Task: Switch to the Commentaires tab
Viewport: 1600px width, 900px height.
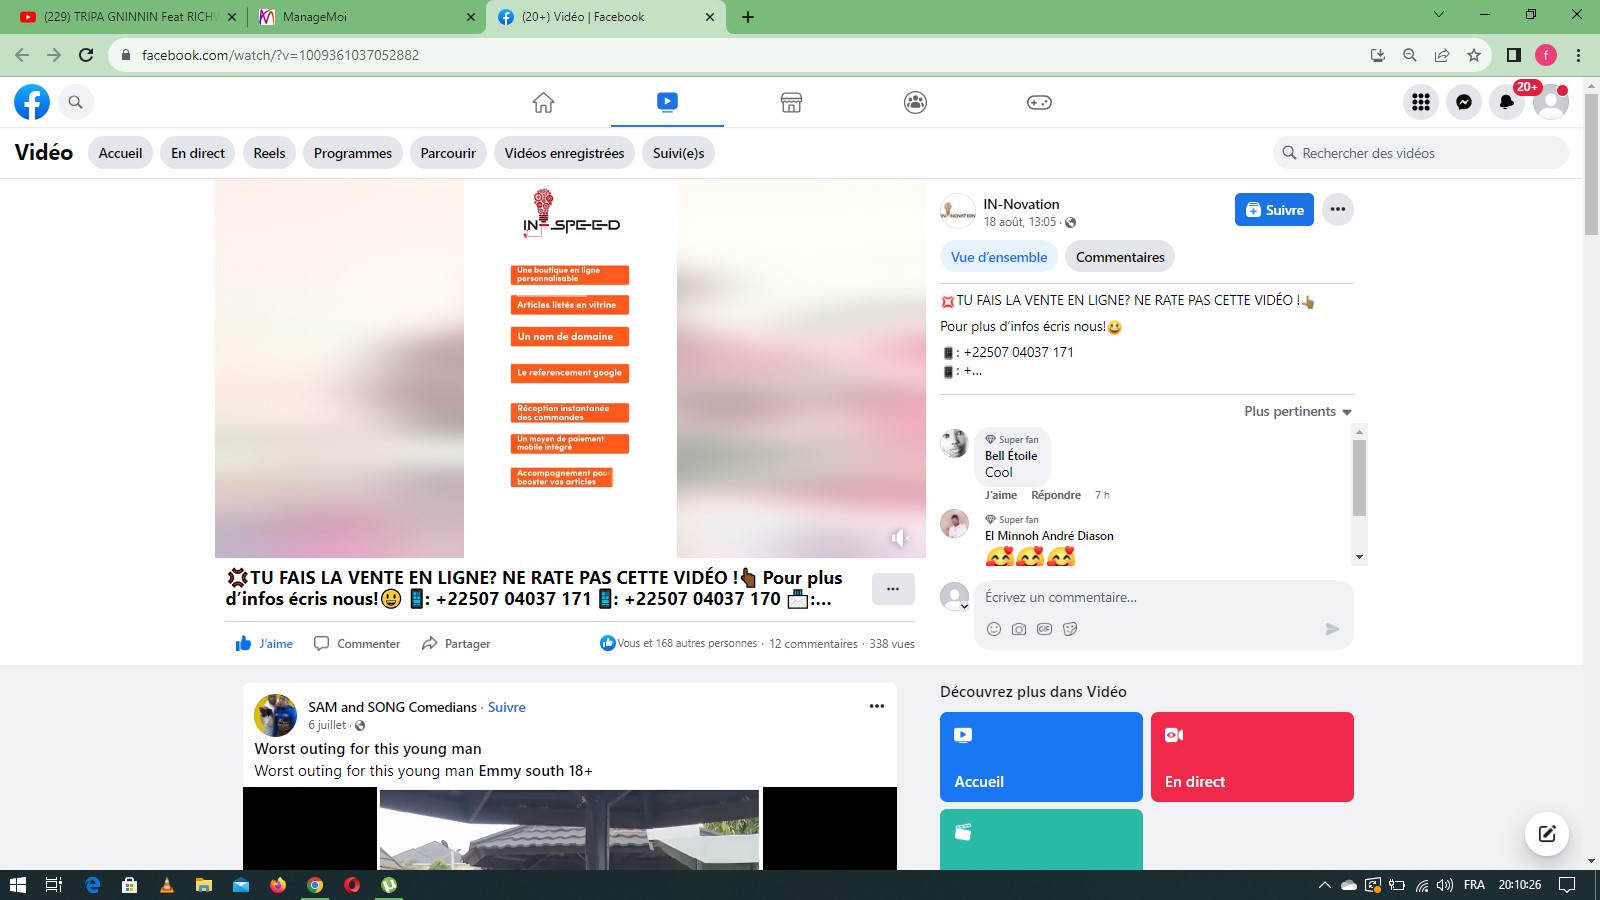Action: (1120, 257)
